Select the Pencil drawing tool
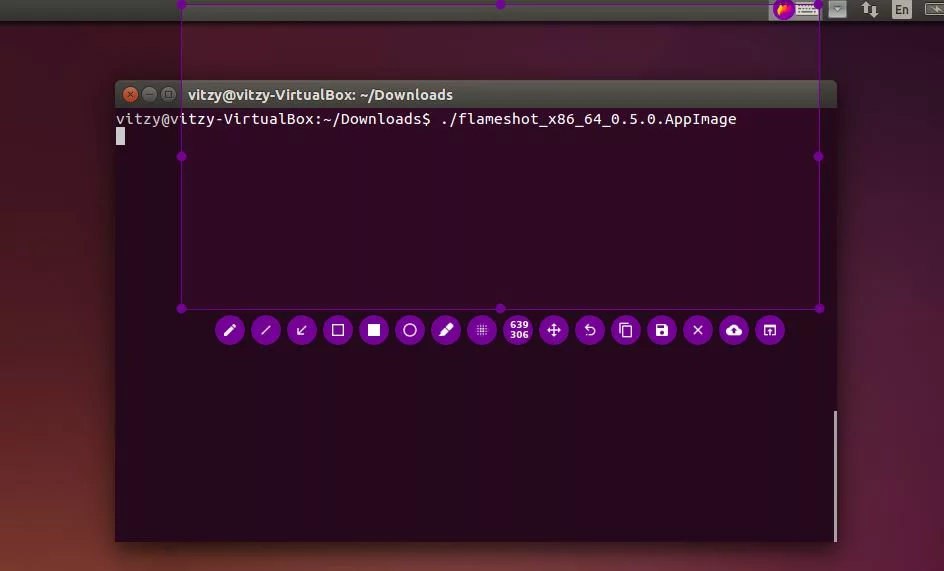 tap(229, 330)
